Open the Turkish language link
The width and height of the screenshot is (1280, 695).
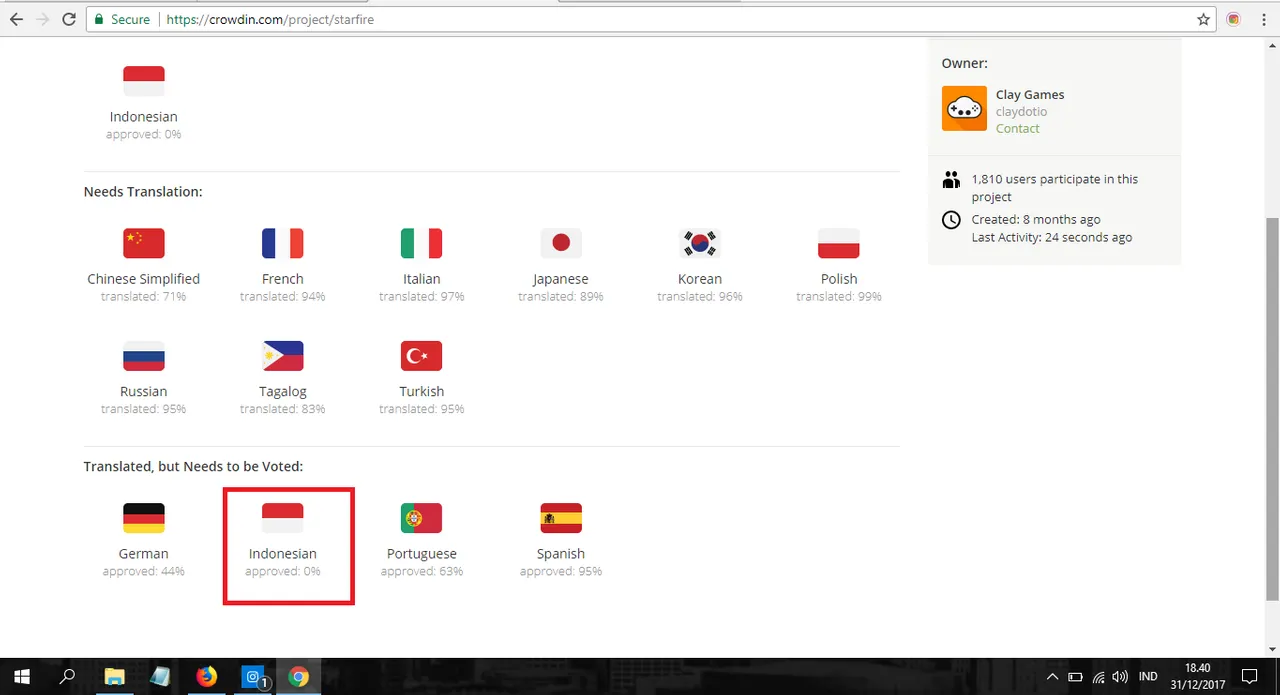tap(422, 391)
